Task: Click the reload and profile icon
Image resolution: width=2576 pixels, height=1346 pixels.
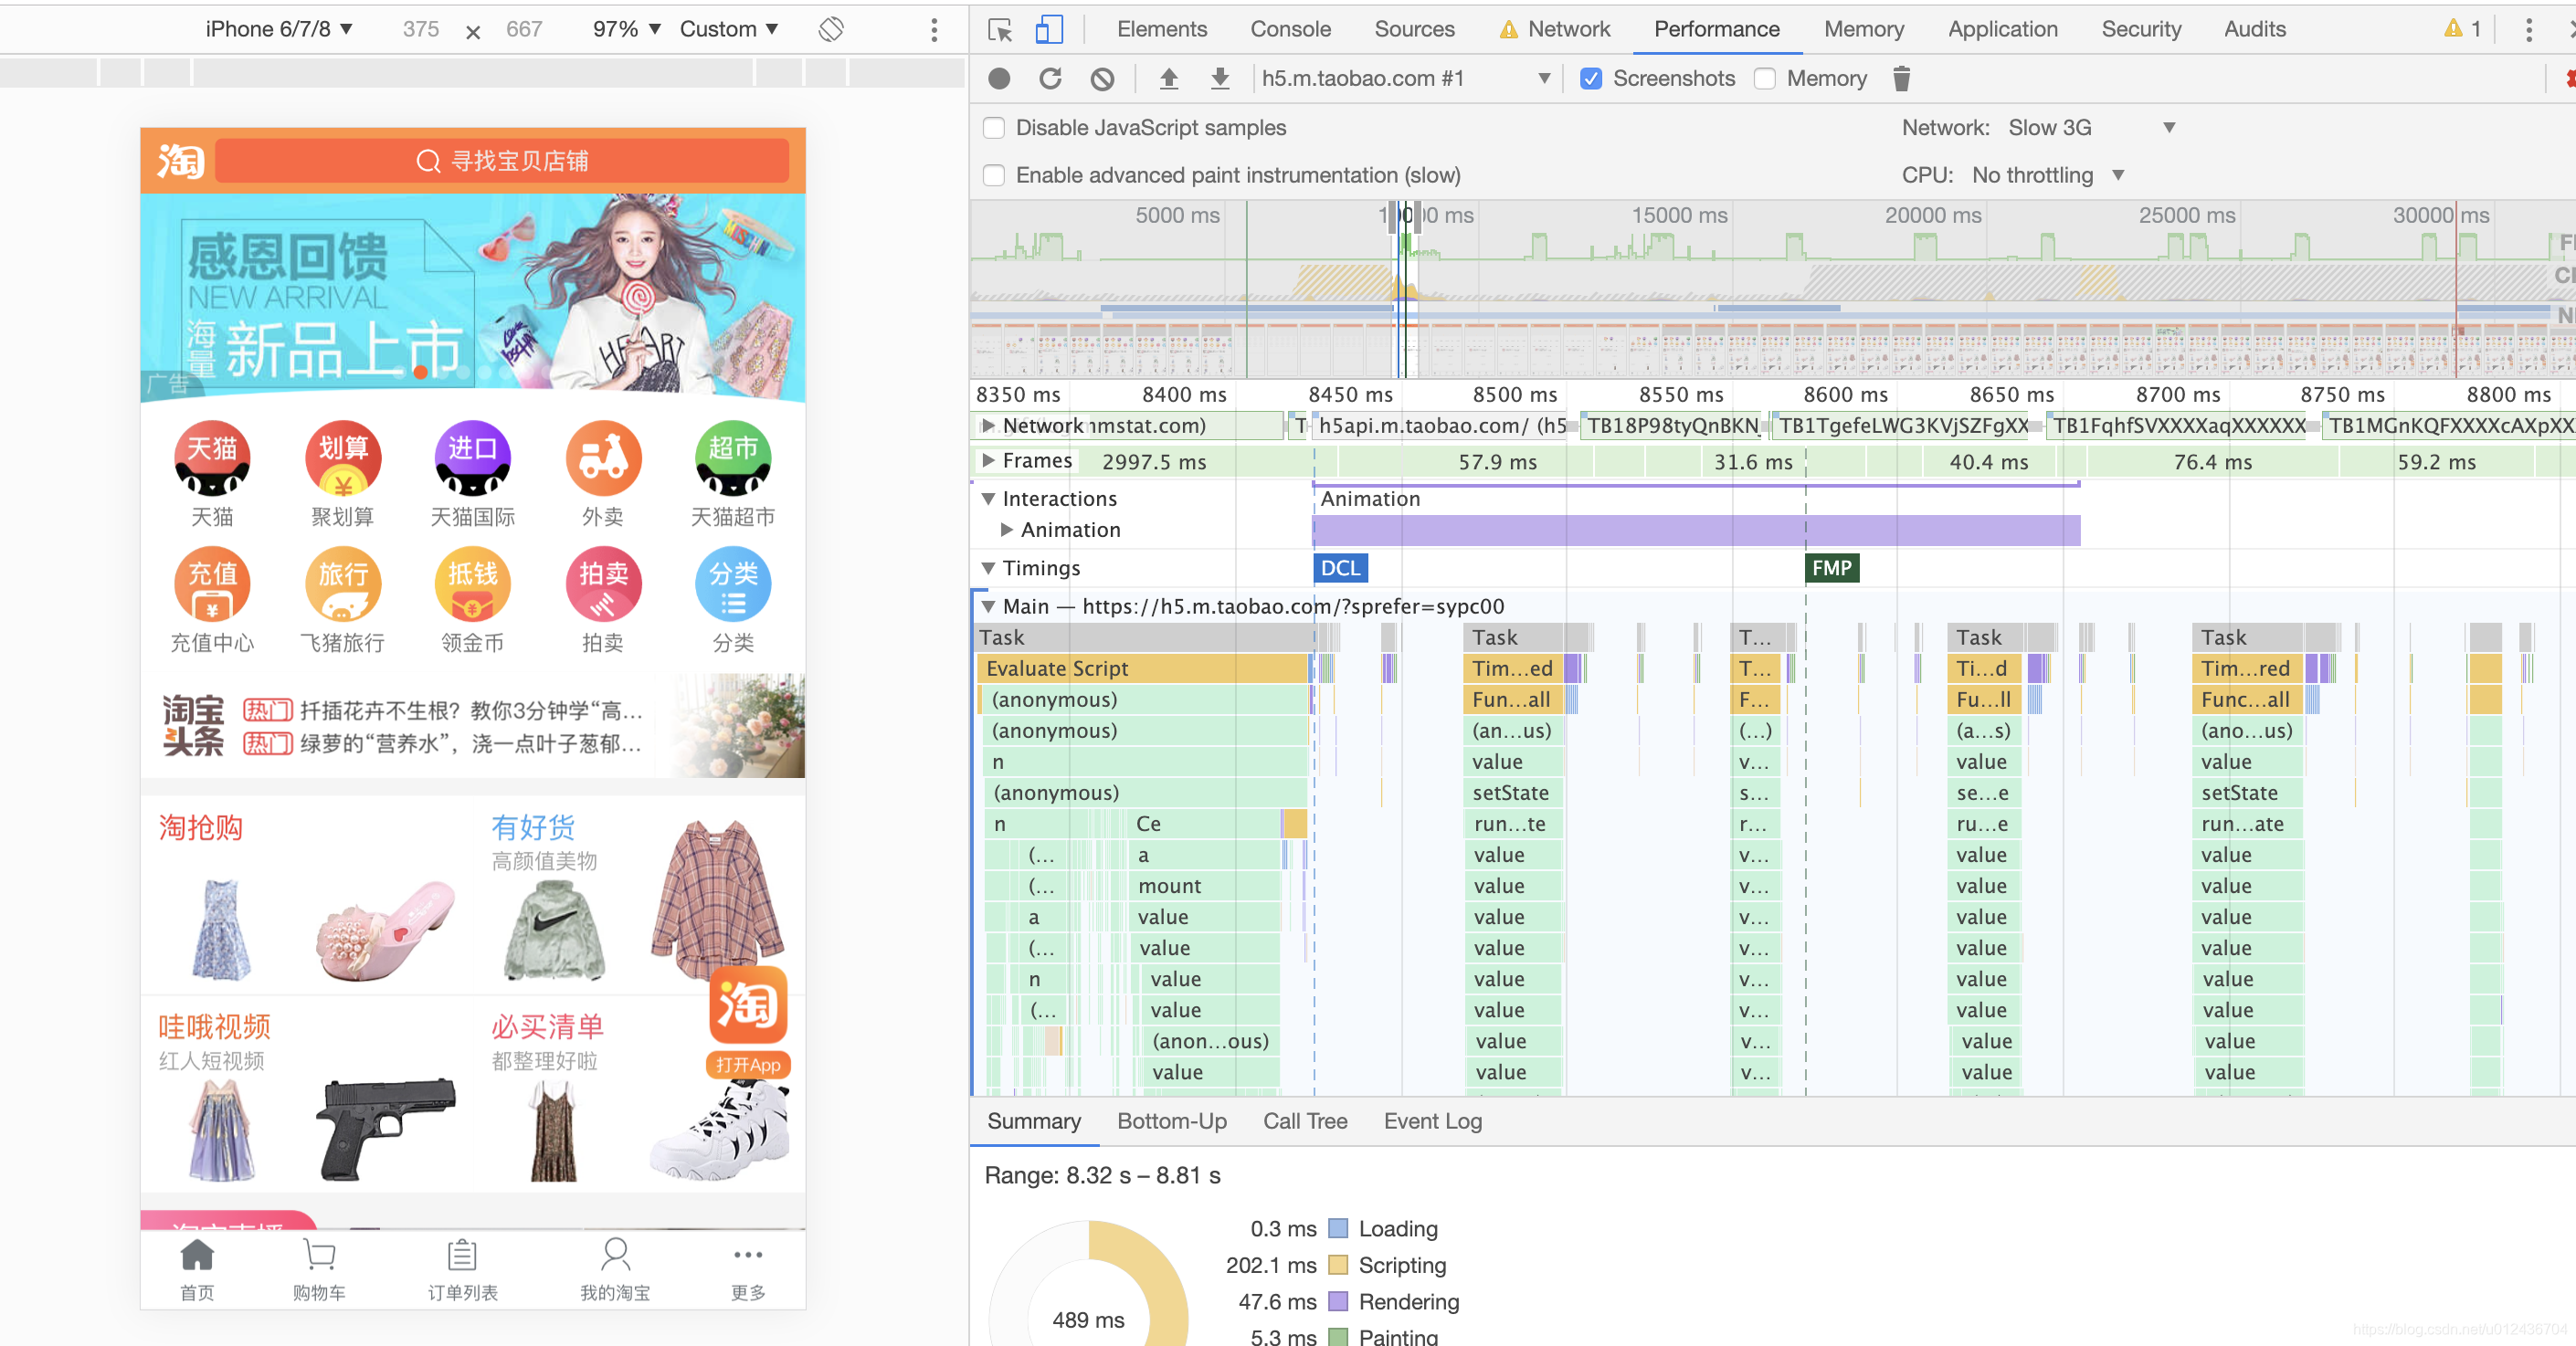Action: (x=1050, y=79)
